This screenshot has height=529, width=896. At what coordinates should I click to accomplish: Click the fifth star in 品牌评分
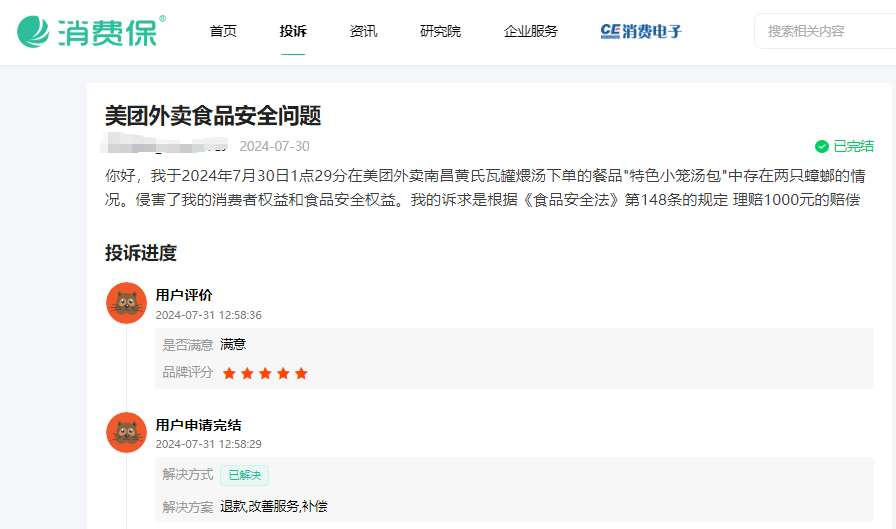tap(302, 374)
